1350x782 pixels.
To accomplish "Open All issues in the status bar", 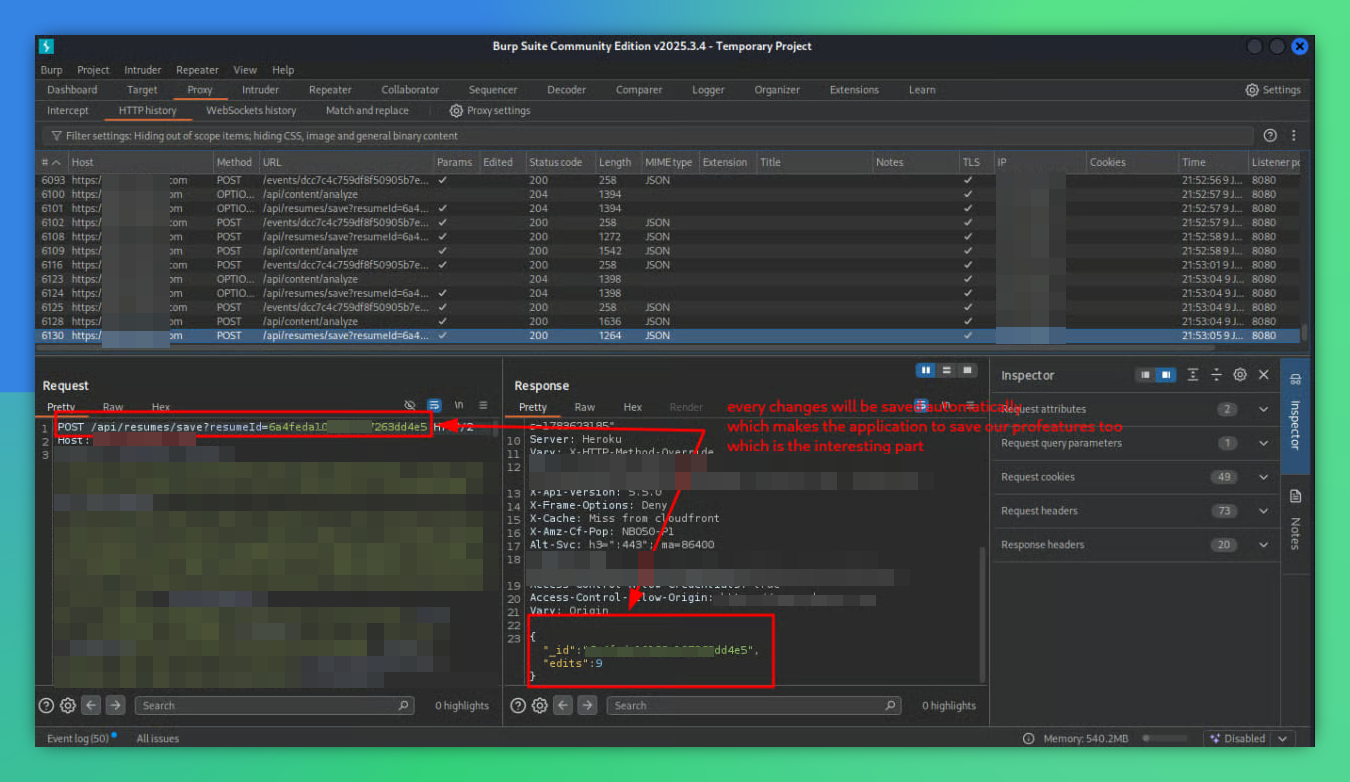I will coord(158,739).
